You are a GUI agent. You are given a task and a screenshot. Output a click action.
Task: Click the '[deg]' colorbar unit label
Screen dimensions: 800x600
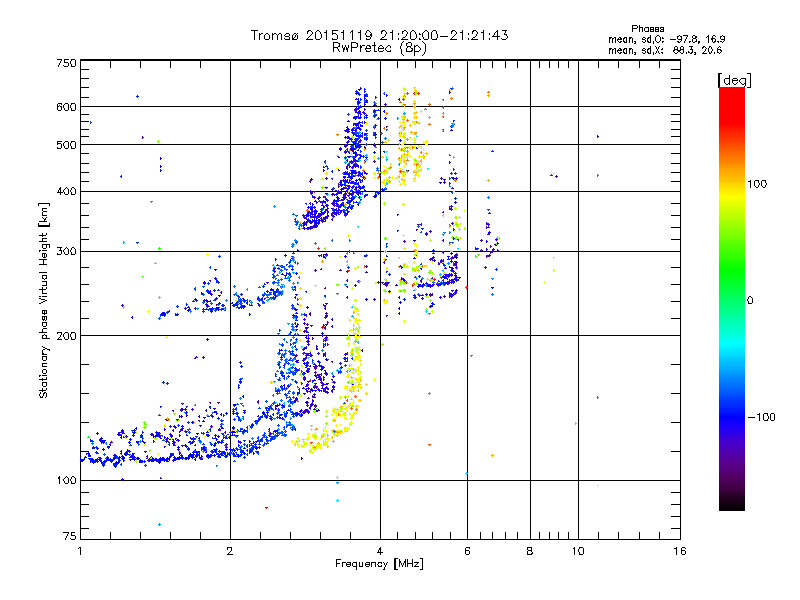[x=734, y=80]
